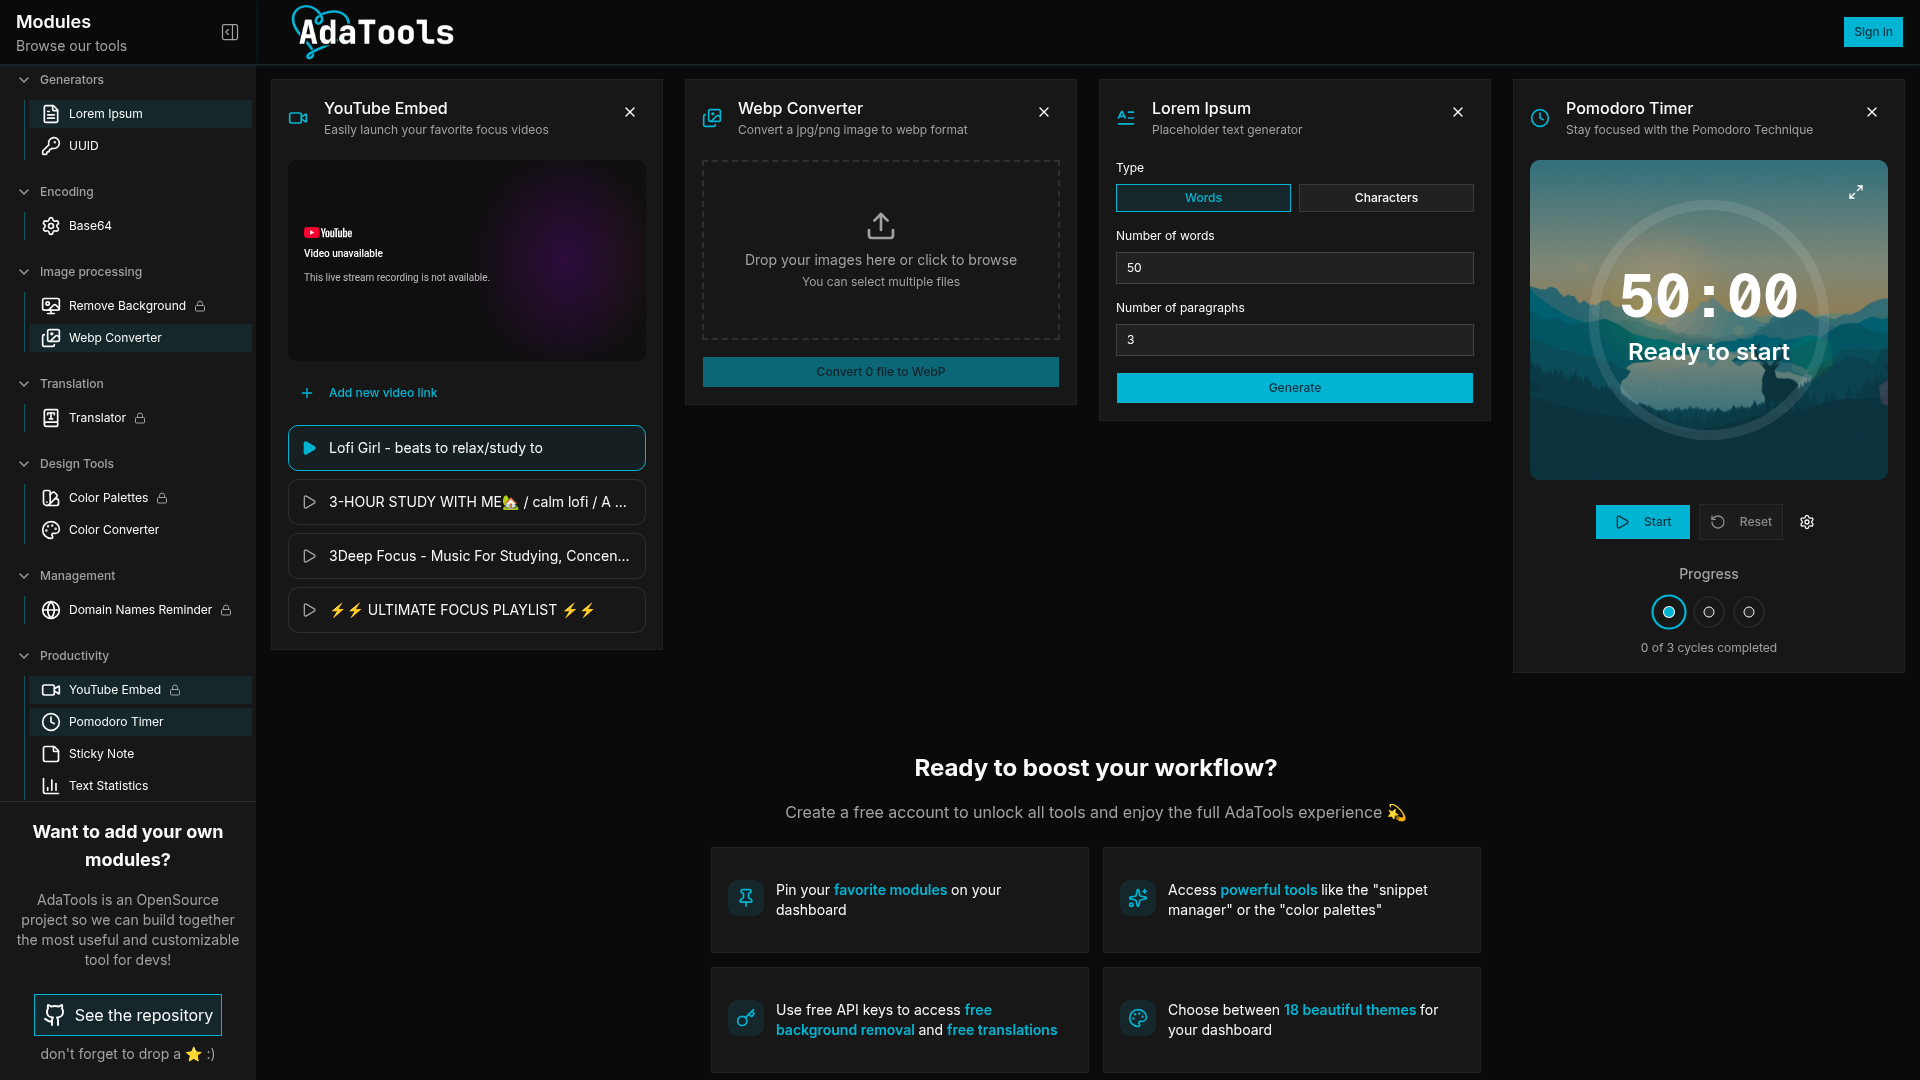Click the upload icon in Webp drop zone
The image size is (1920, 1080).
(x=881, y=226)
